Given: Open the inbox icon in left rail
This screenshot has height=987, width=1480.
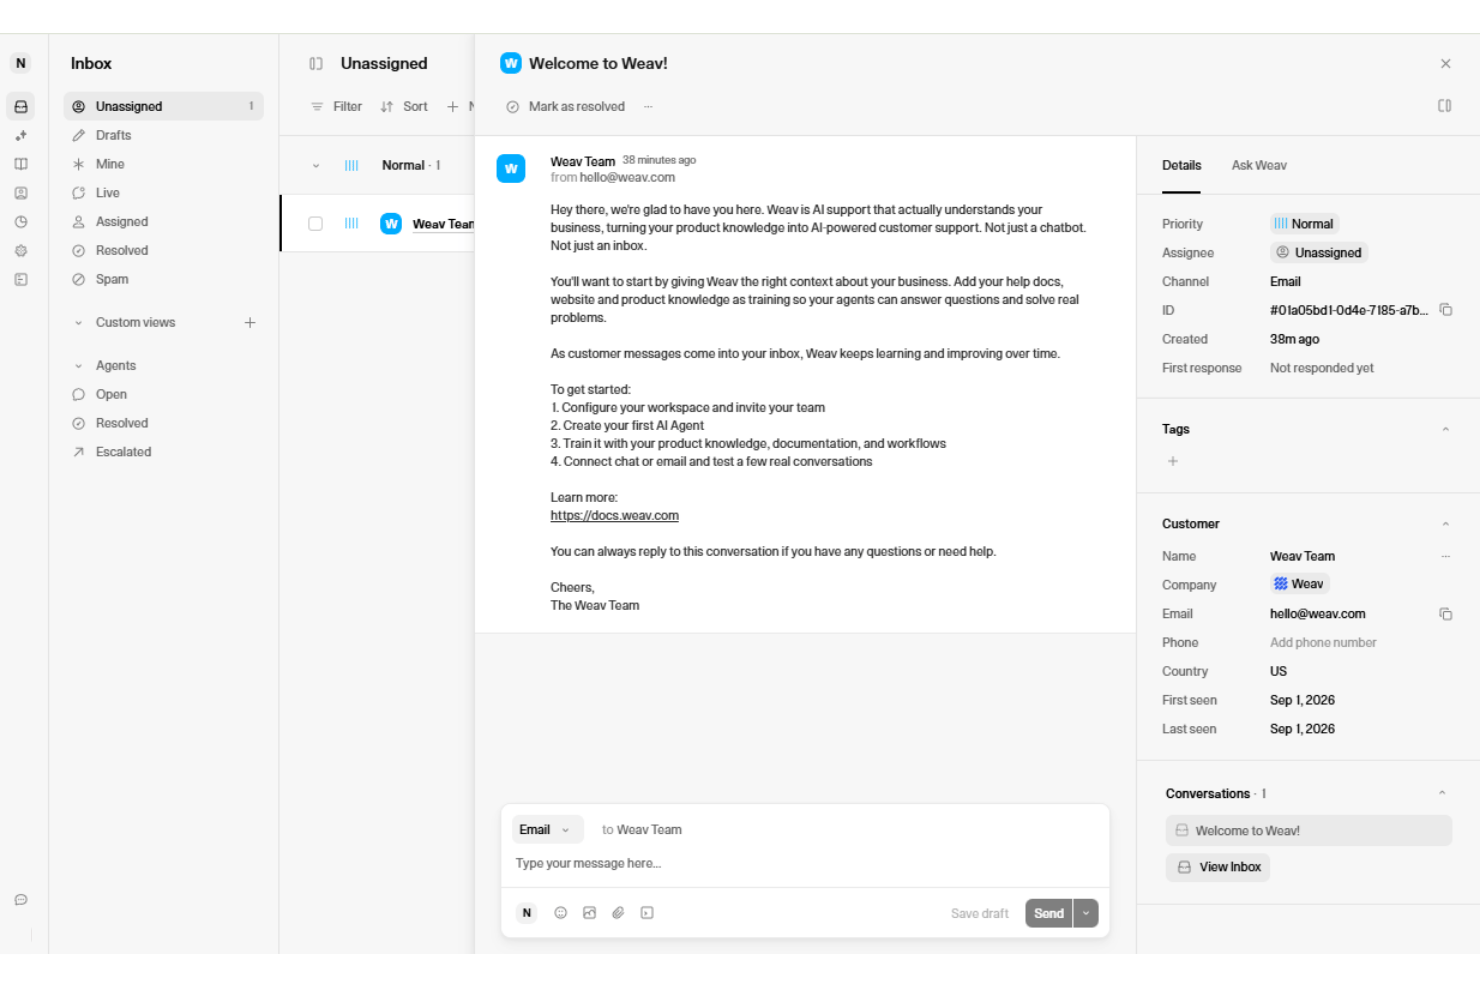Looking at the screenshot, I should [x=21, y=106].
